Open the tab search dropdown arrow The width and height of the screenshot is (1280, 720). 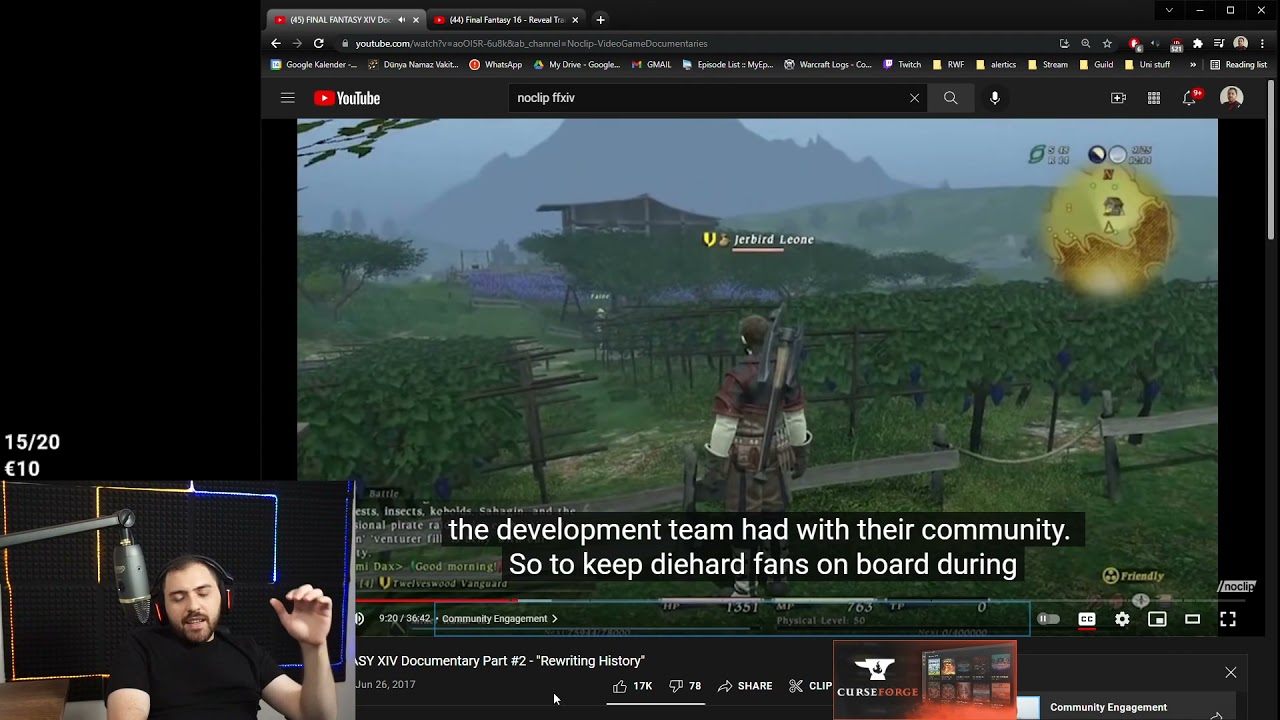(x=1169, y=10)
